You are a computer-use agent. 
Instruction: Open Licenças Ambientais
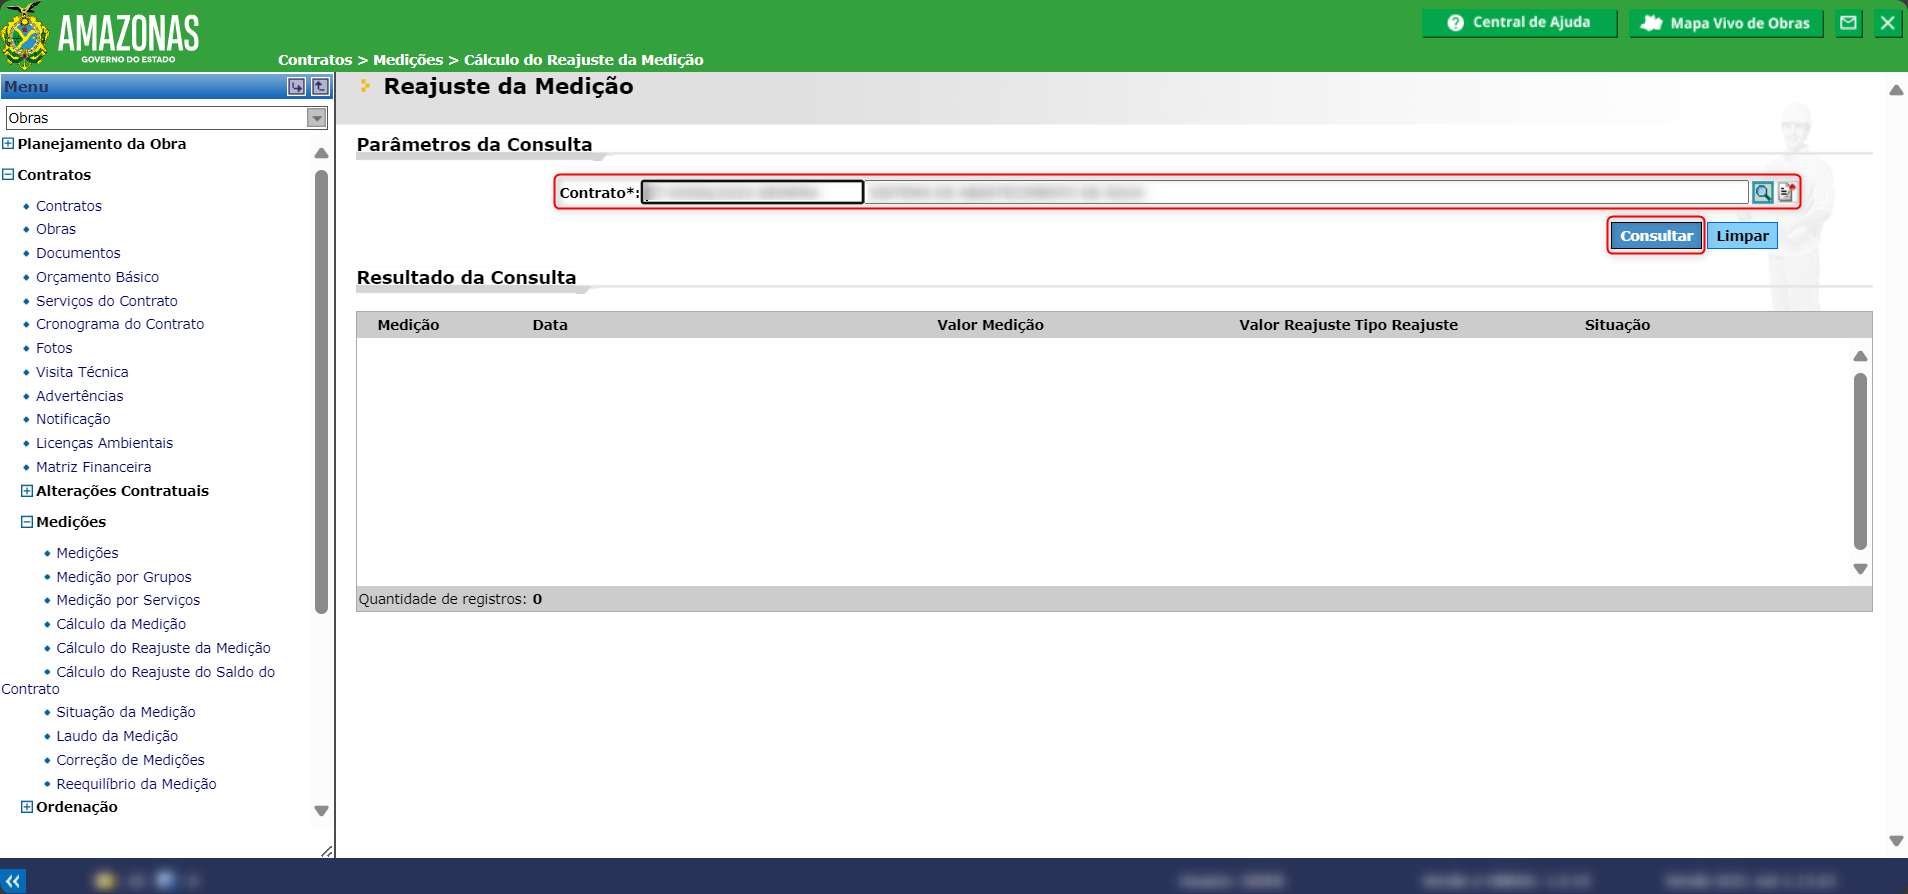coord(104,443)
